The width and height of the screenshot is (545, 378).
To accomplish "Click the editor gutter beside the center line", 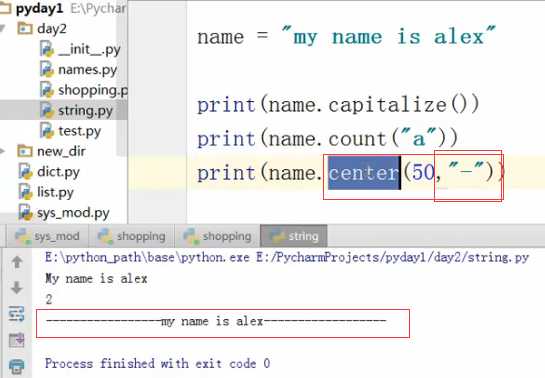I will click(x=157, y=173).
